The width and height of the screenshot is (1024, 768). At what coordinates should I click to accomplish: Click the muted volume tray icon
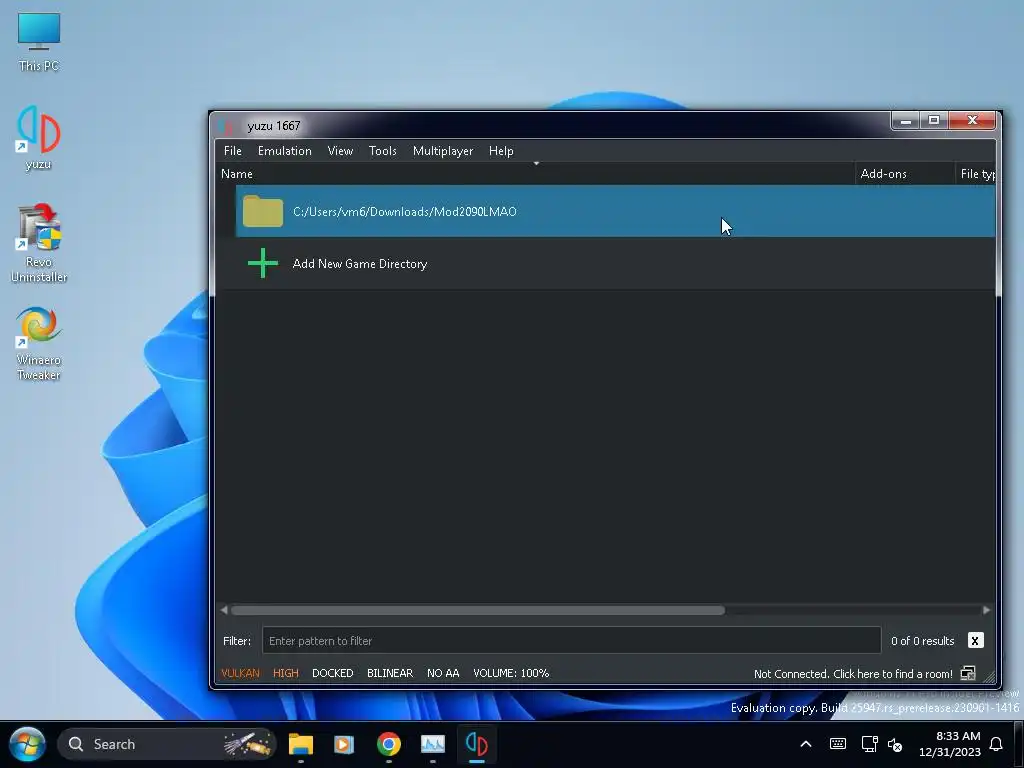tap(895, 744)
